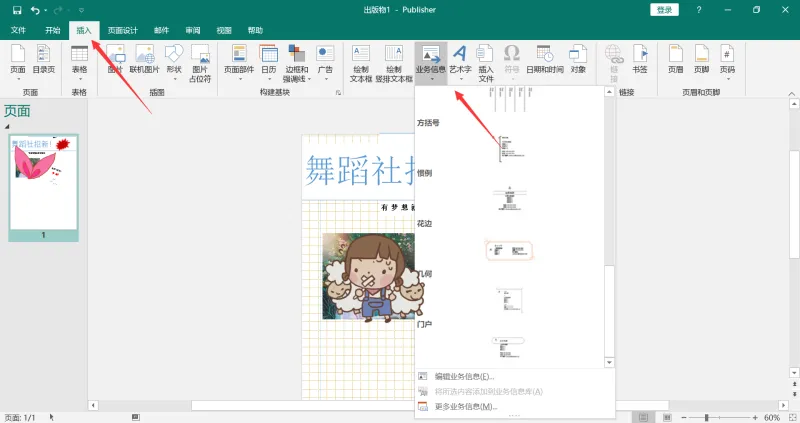Switch to the single page view button
The height and width of the screenshot is (423, 800).
(643, 417)
